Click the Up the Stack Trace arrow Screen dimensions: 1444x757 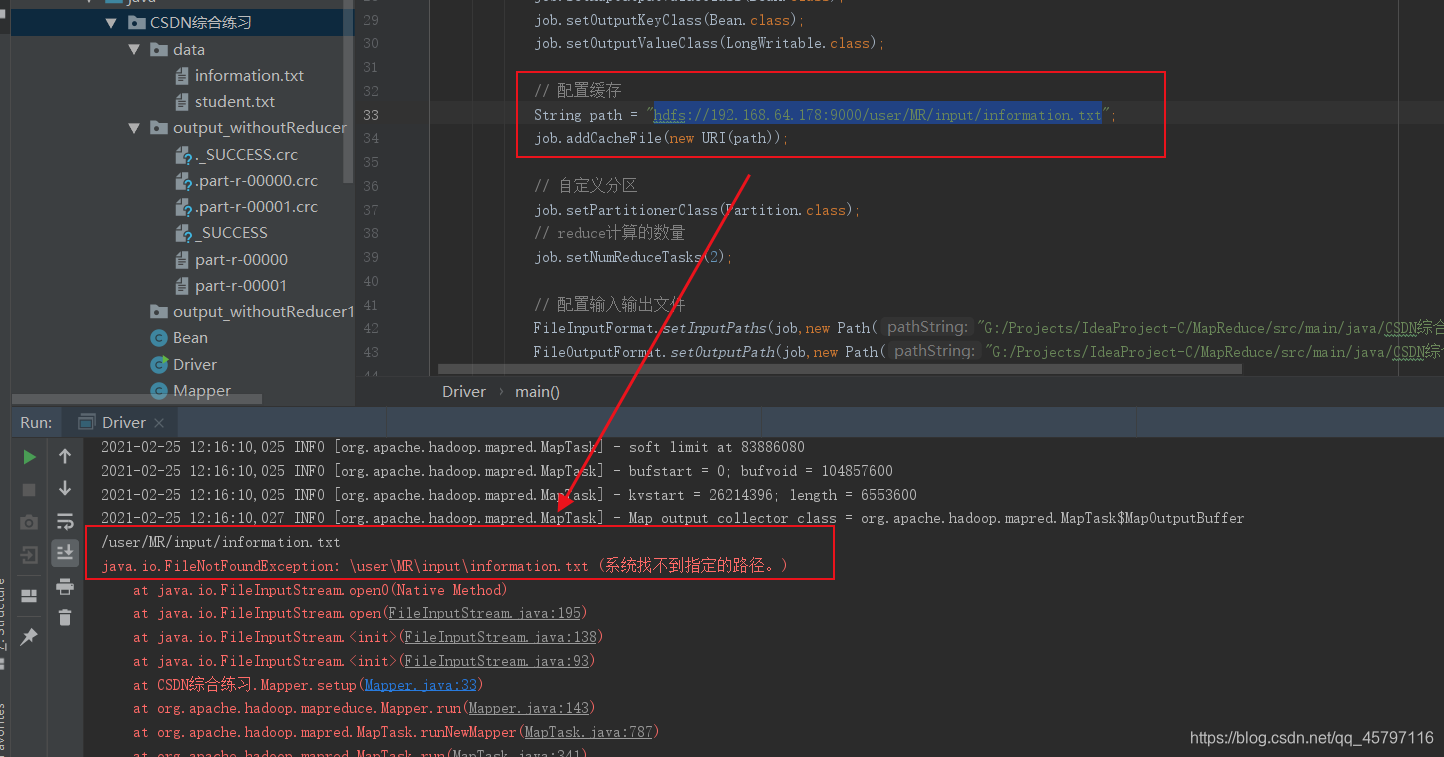(65, 456)
